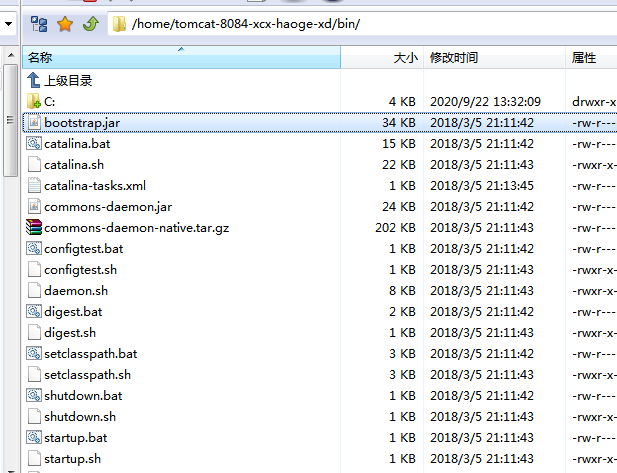617x473 pixels.
Task: Select the 上级目录 entry text
Action: tap(68, 81)
